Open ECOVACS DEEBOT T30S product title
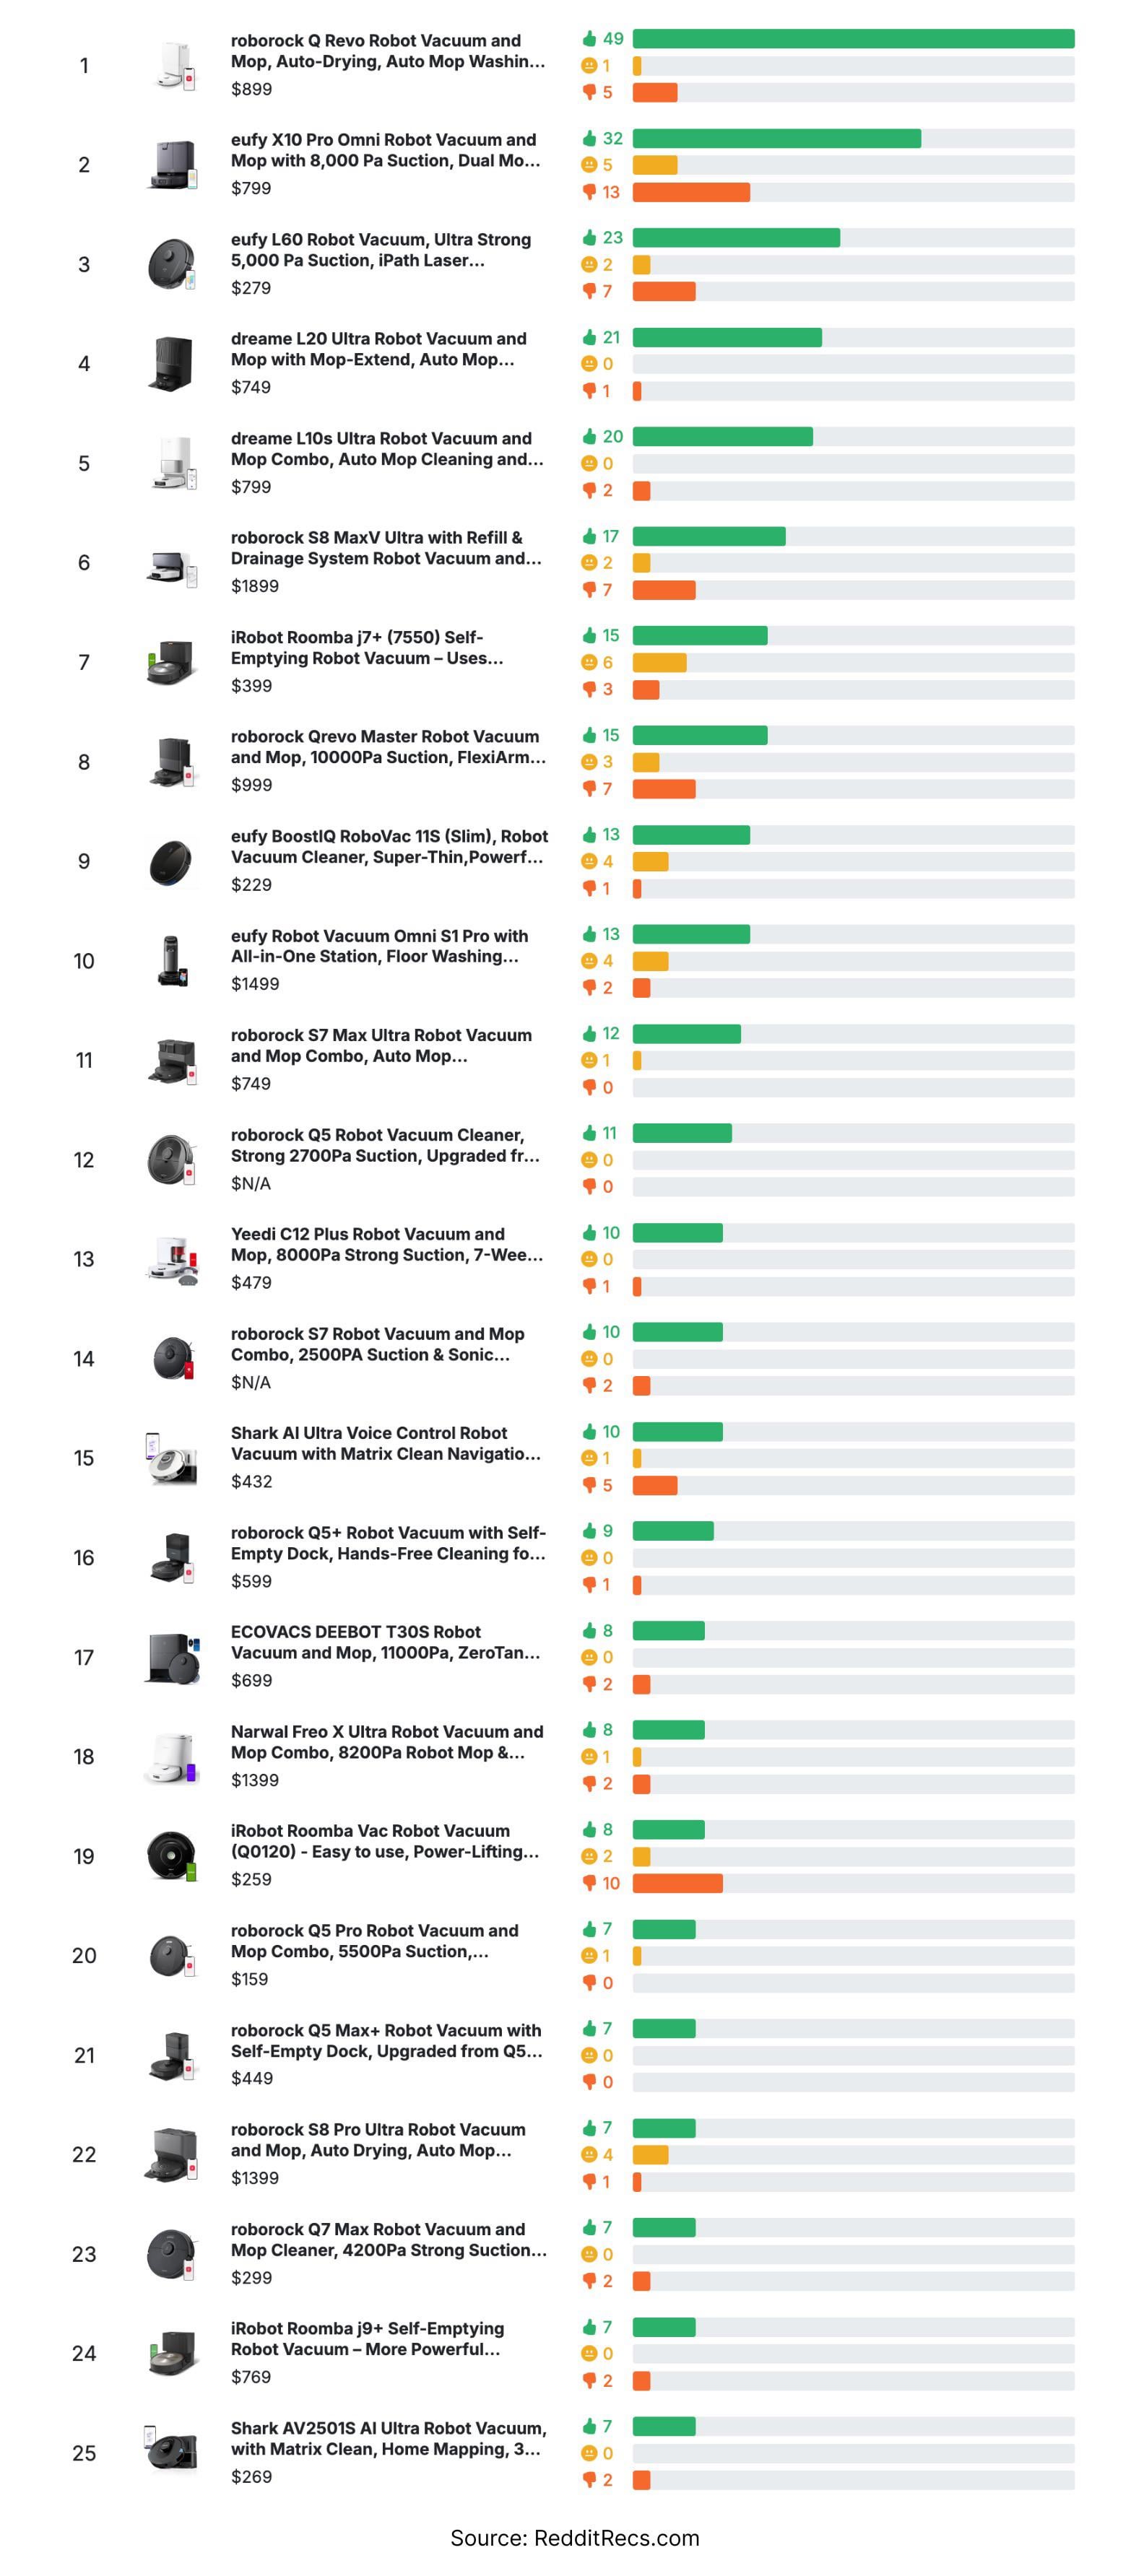Viewport: 1131px width, 2576px height. coord(385,1642)
